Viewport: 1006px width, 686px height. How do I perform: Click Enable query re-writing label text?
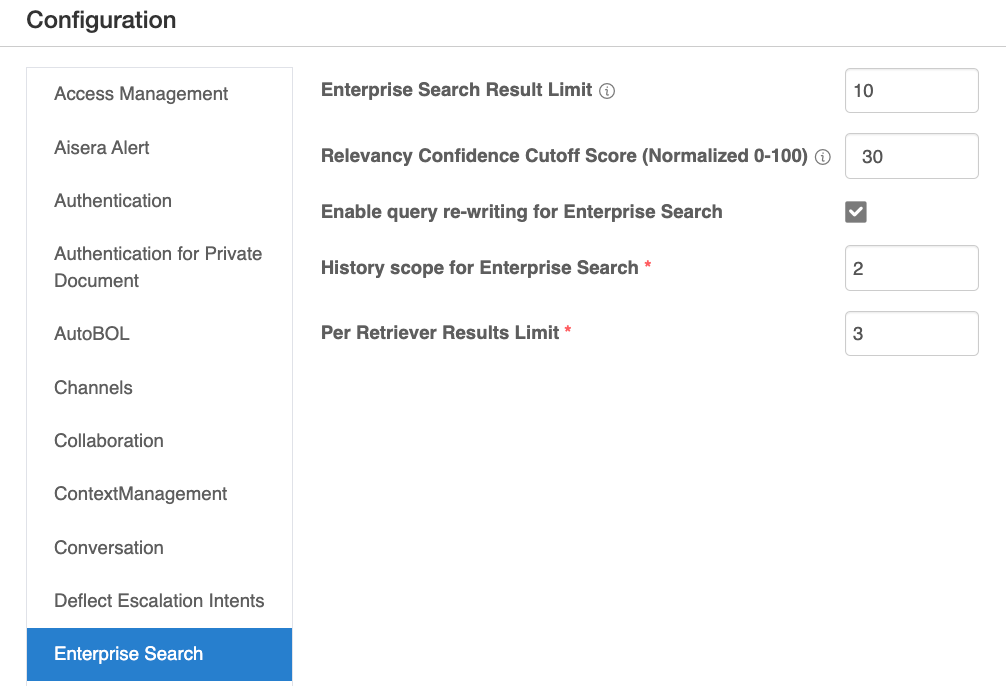tap(521, 212)
